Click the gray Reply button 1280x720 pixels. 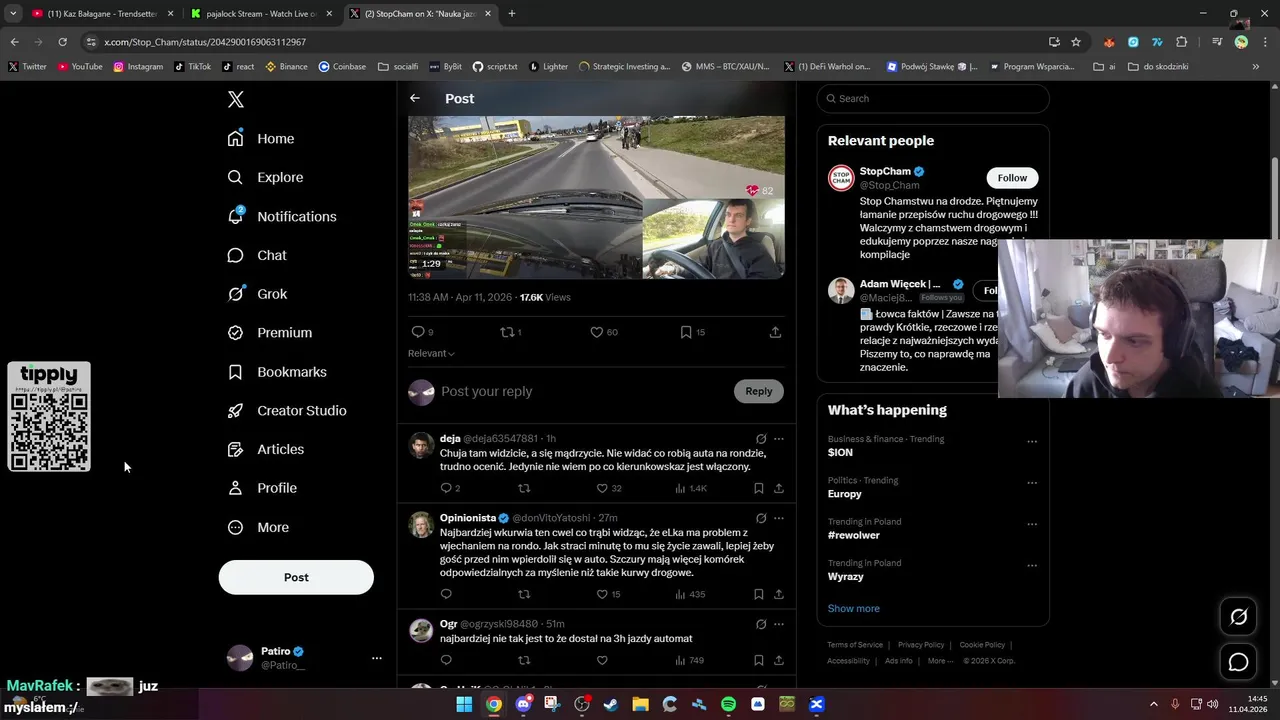[758, 391]
